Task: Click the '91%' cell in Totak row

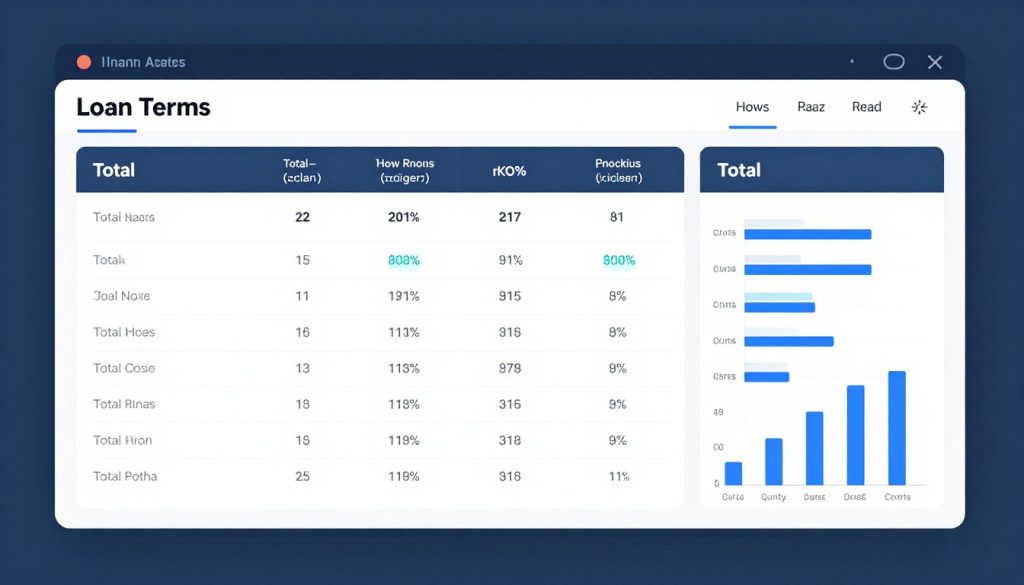Action: [510, 260]
